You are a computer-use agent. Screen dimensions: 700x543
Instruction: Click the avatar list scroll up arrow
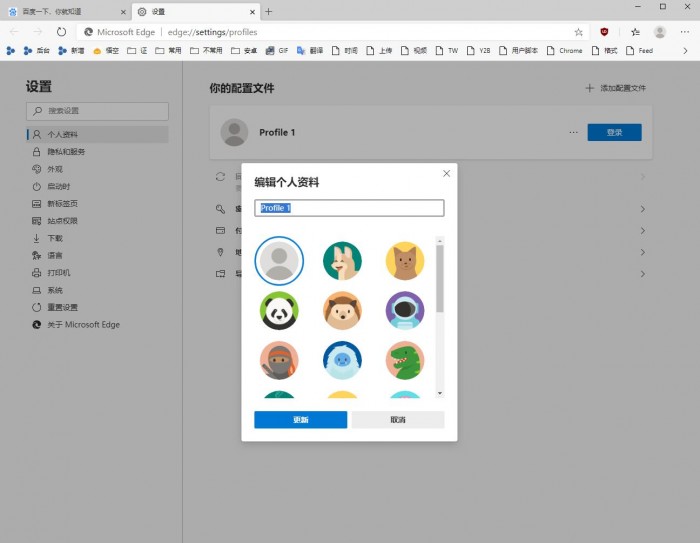tap(440, 241)
